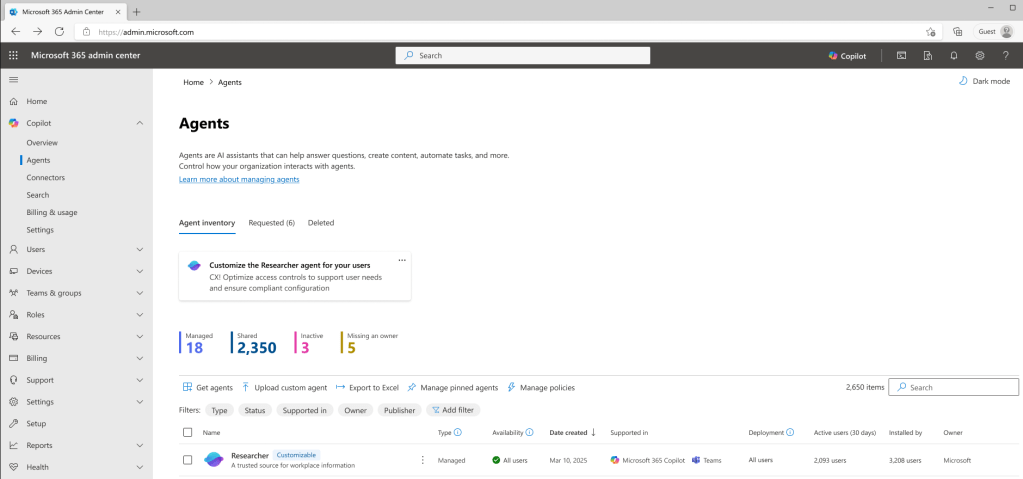1023x479 pixels.
Task: Click the help question mark icon
Action: (x=1005, y=55)
